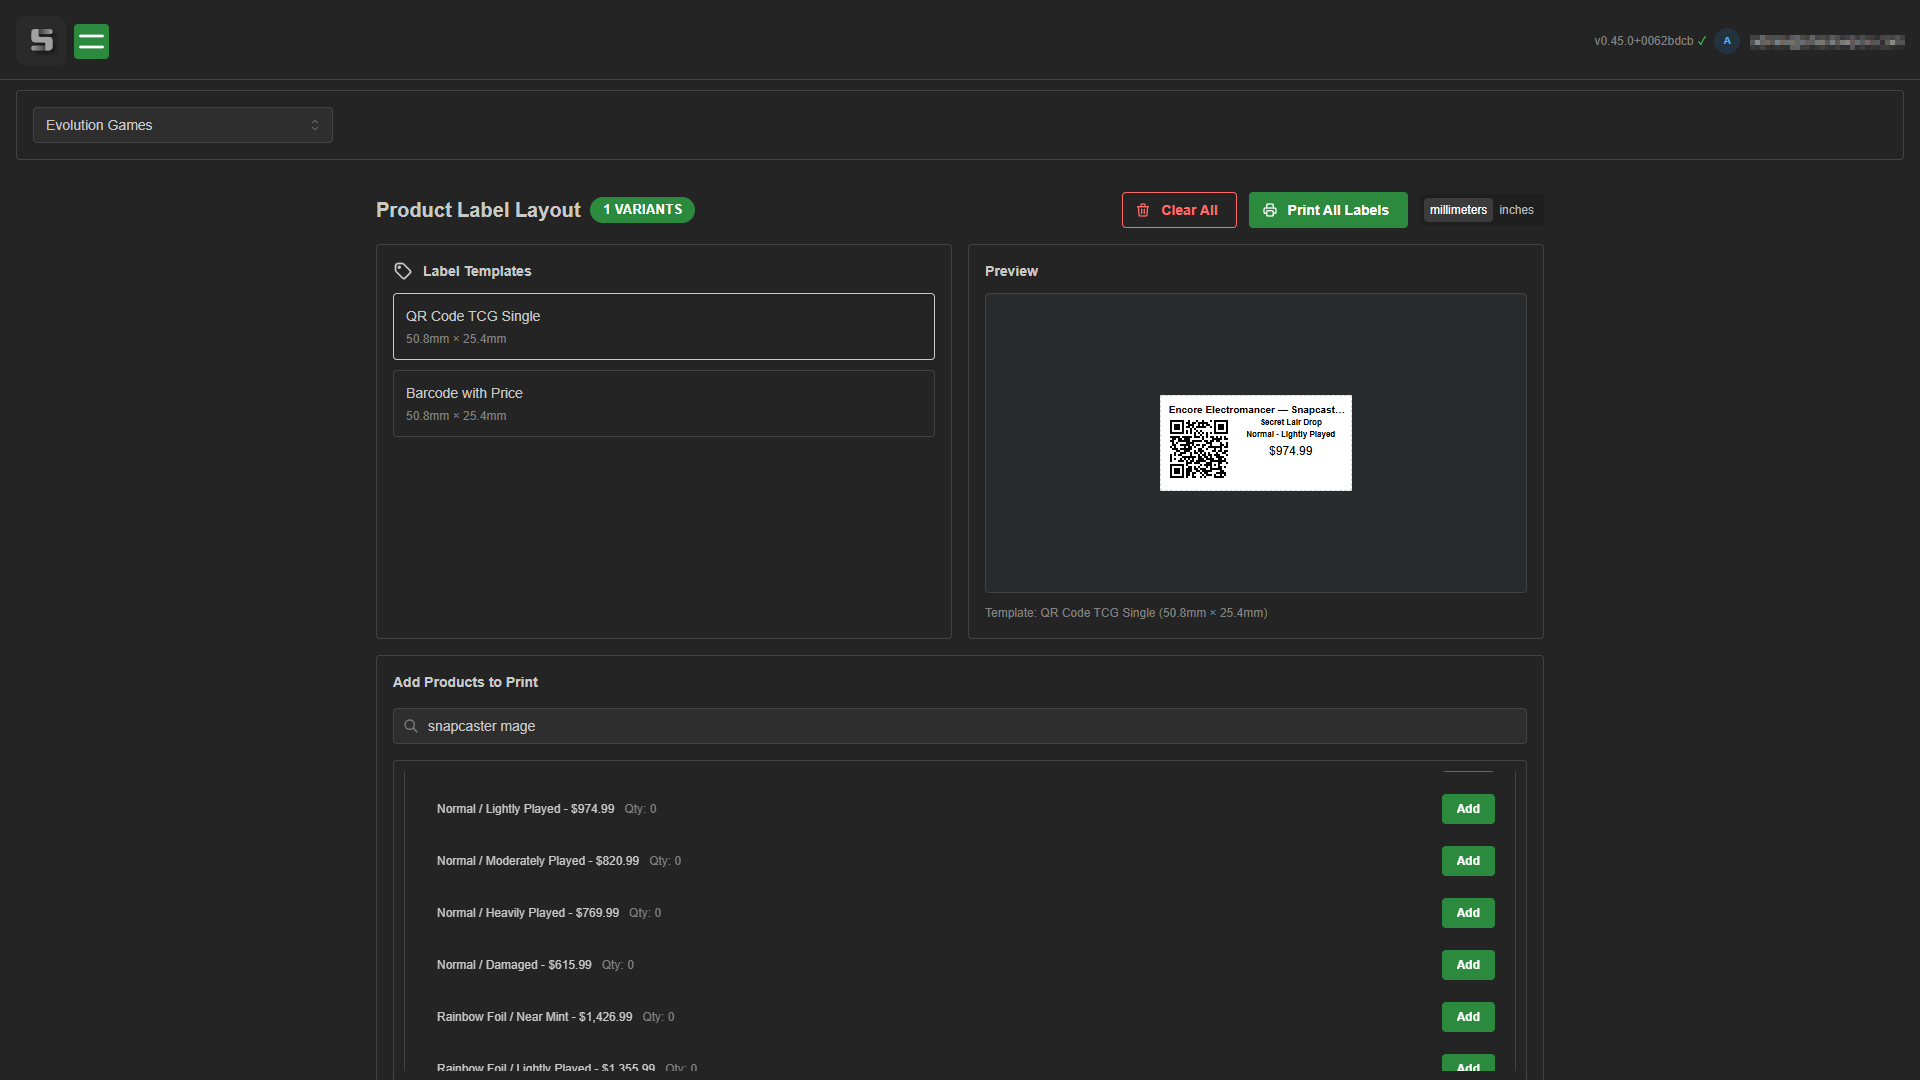Screen dimensions: 1920x1080
Task: Add Normal / Lightly Played variant
Action: point(1467,809)
